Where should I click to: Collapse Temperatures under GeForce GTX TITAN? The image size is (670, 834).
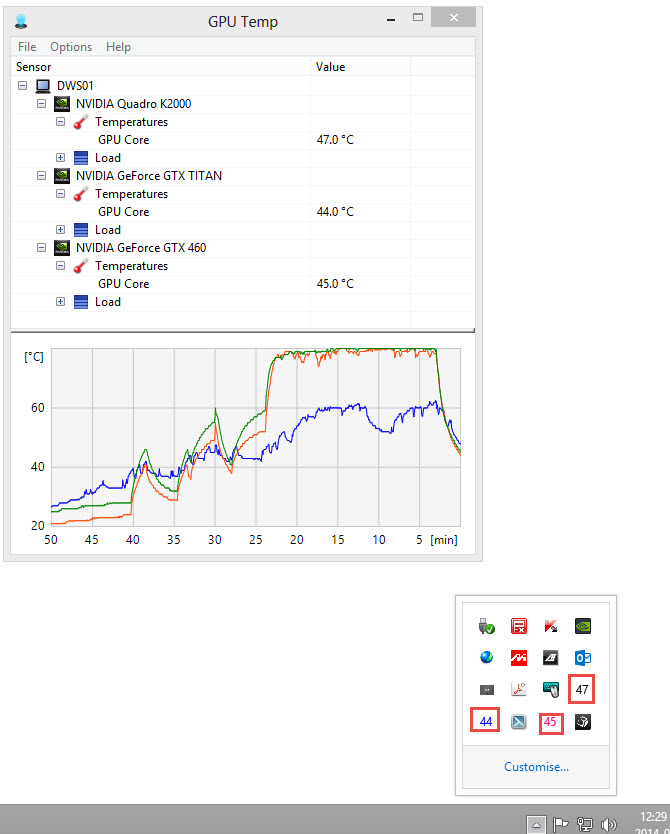(61, 194)
